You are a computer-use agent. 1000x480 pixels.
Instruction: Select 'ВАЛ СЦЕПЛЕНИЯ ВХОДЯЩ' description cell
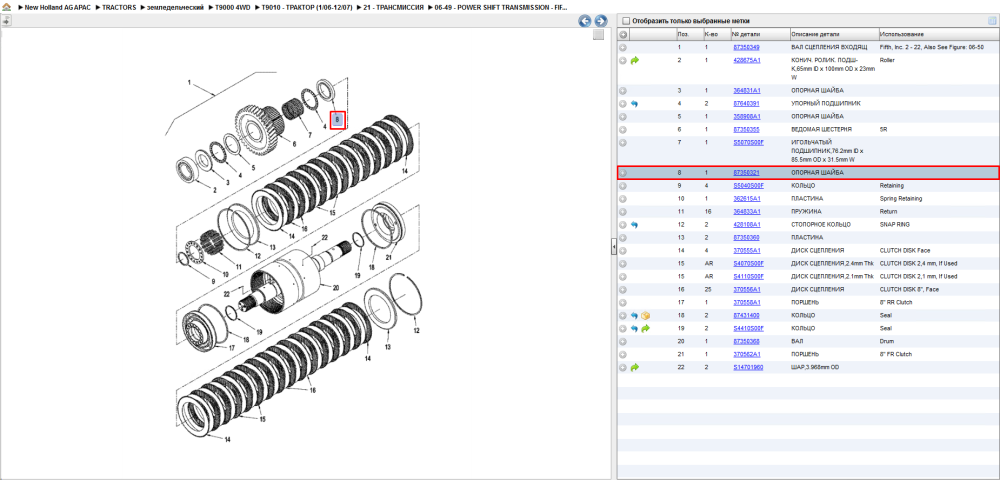point(828,47)
